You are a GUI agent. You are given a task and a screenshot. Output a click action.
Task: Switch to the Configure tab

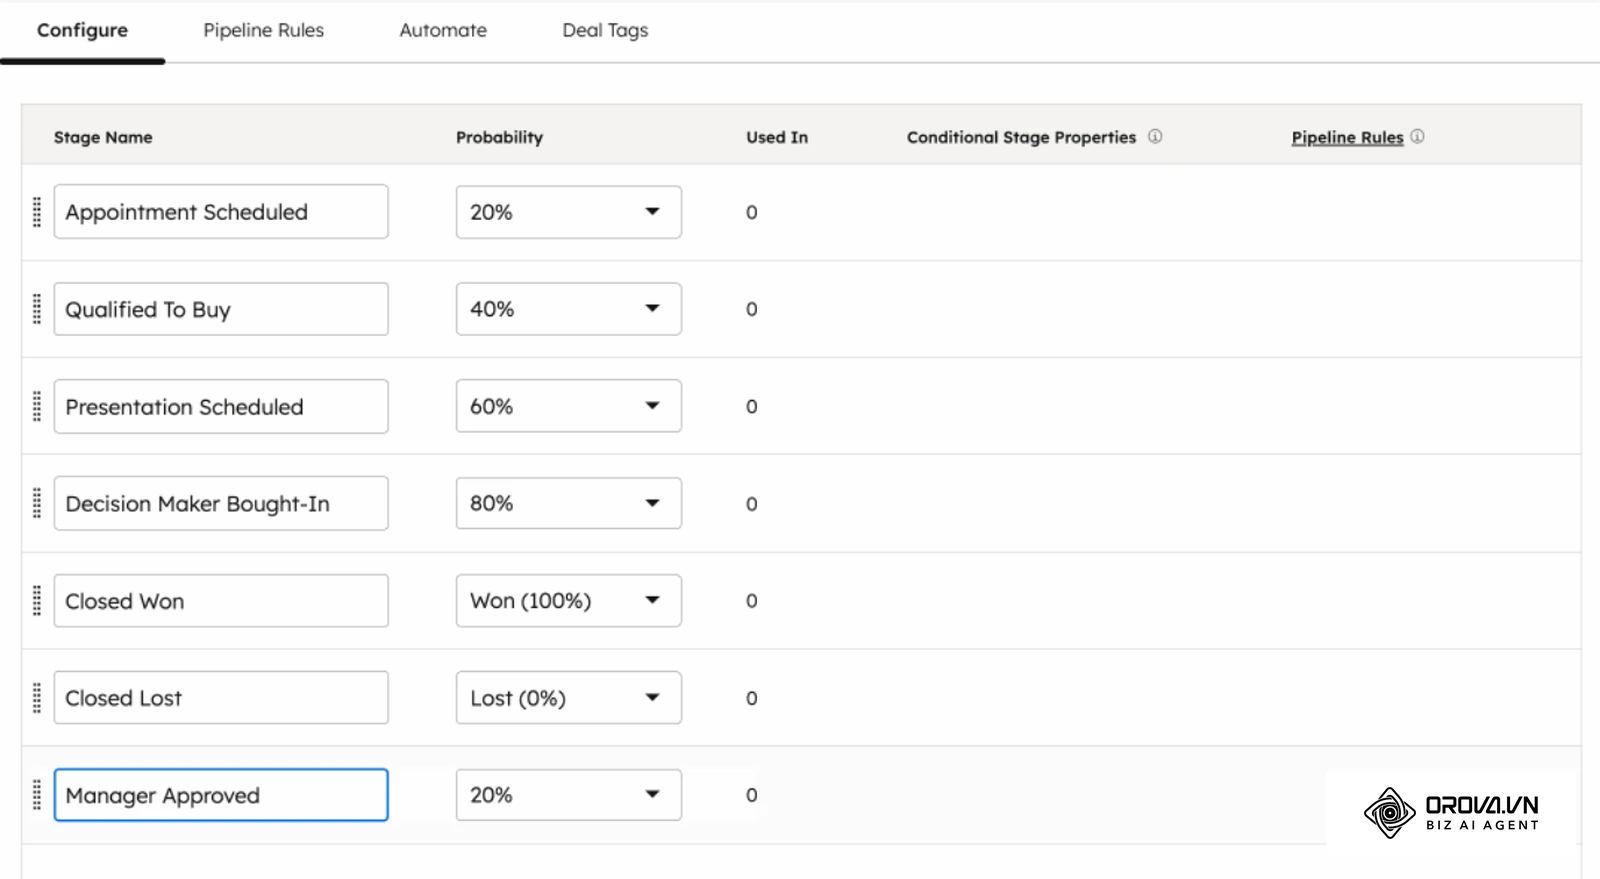(82, 30)
